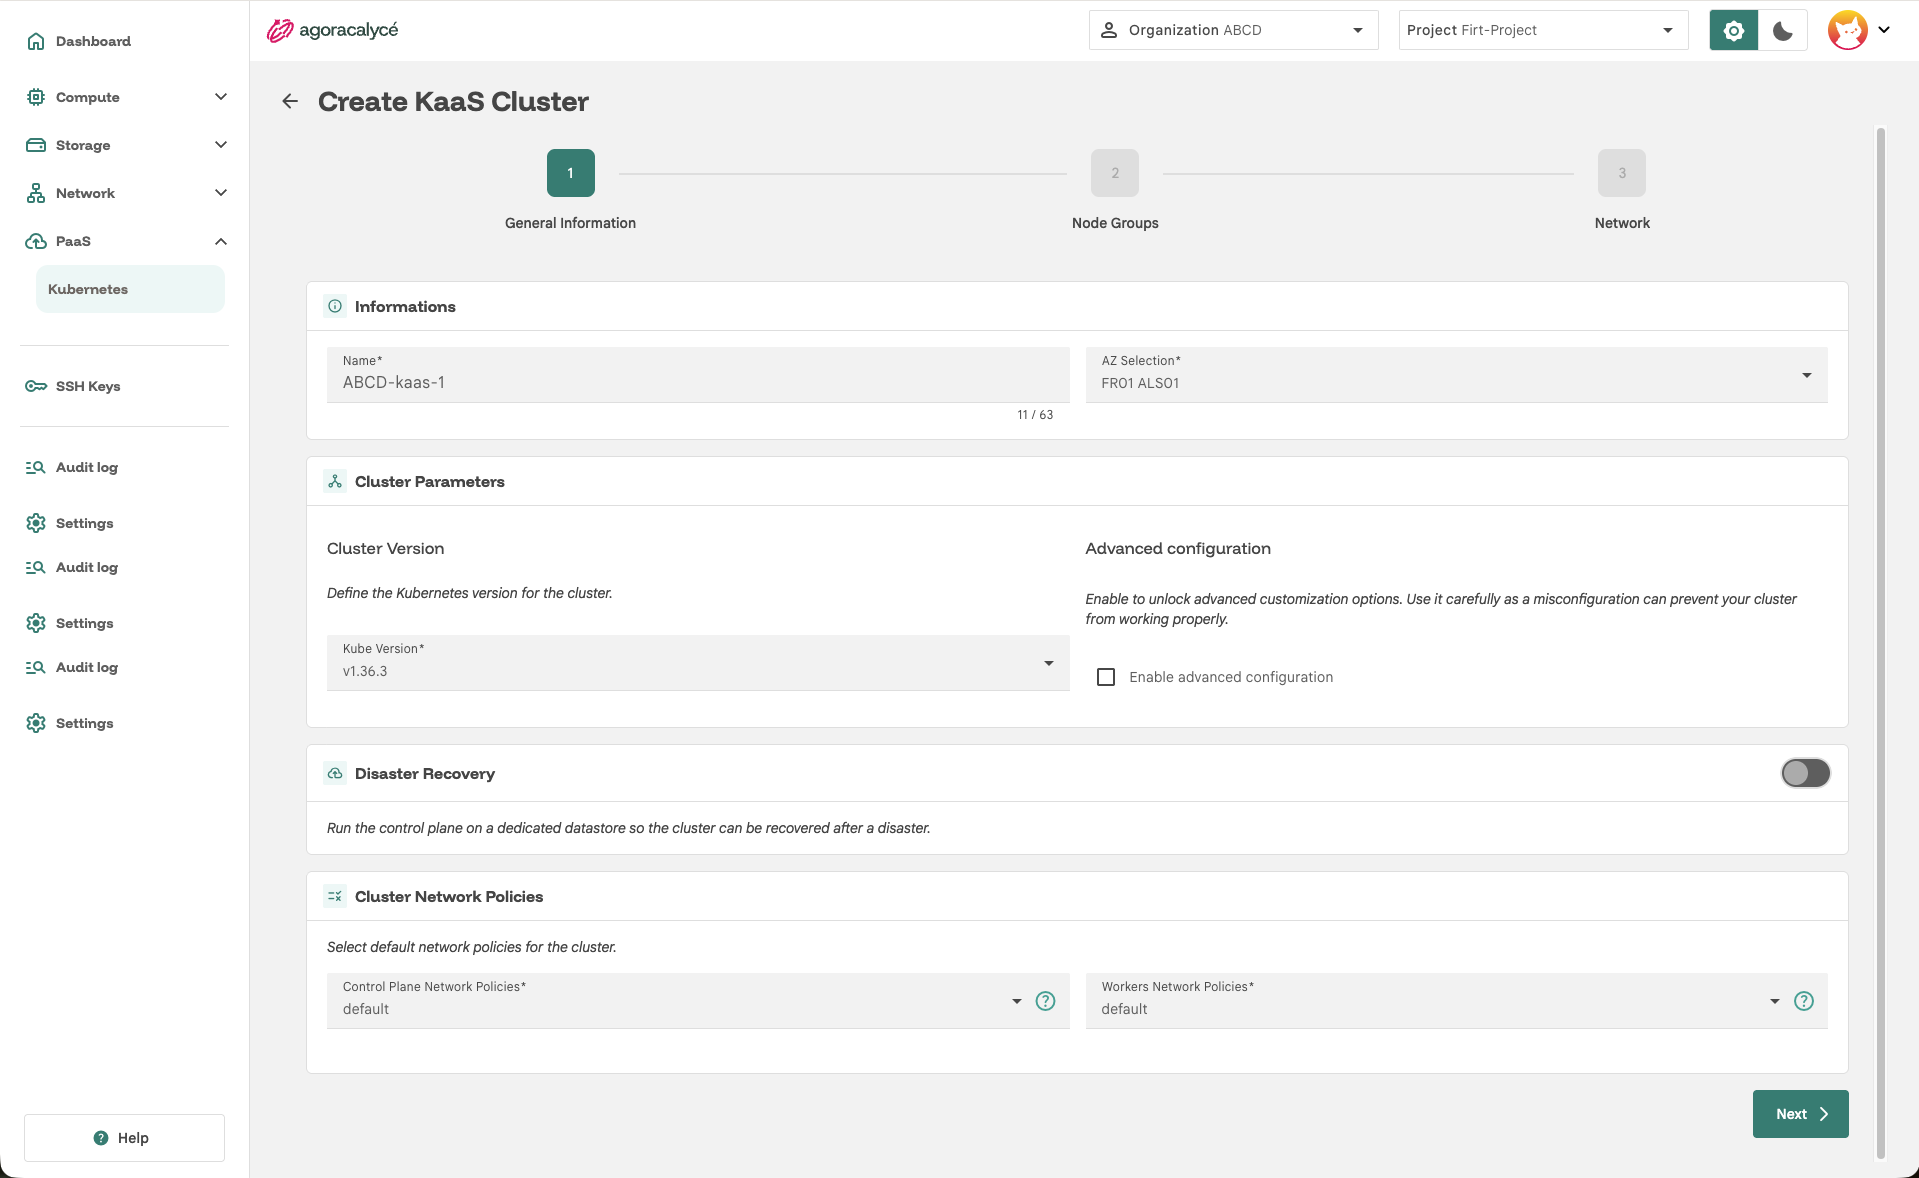Click the light theme sun icon

click(1733, 30)
